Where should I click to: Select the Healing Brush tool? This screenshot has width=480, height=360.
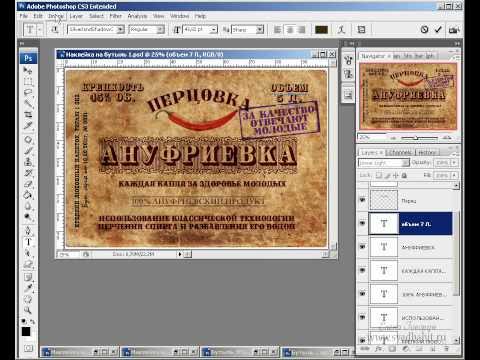tap(28, 140)
